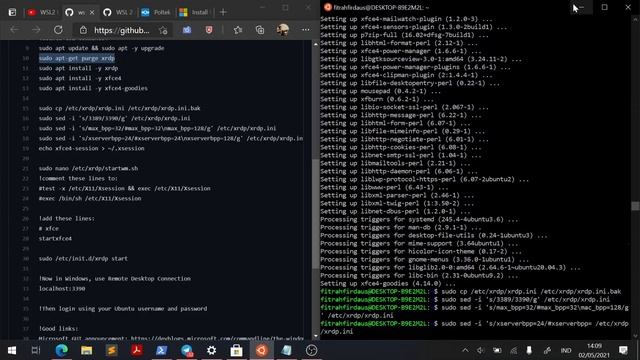Close the active GitHub tab
The width and height of the screenshot is (640, 360).
tap(92, 12)
